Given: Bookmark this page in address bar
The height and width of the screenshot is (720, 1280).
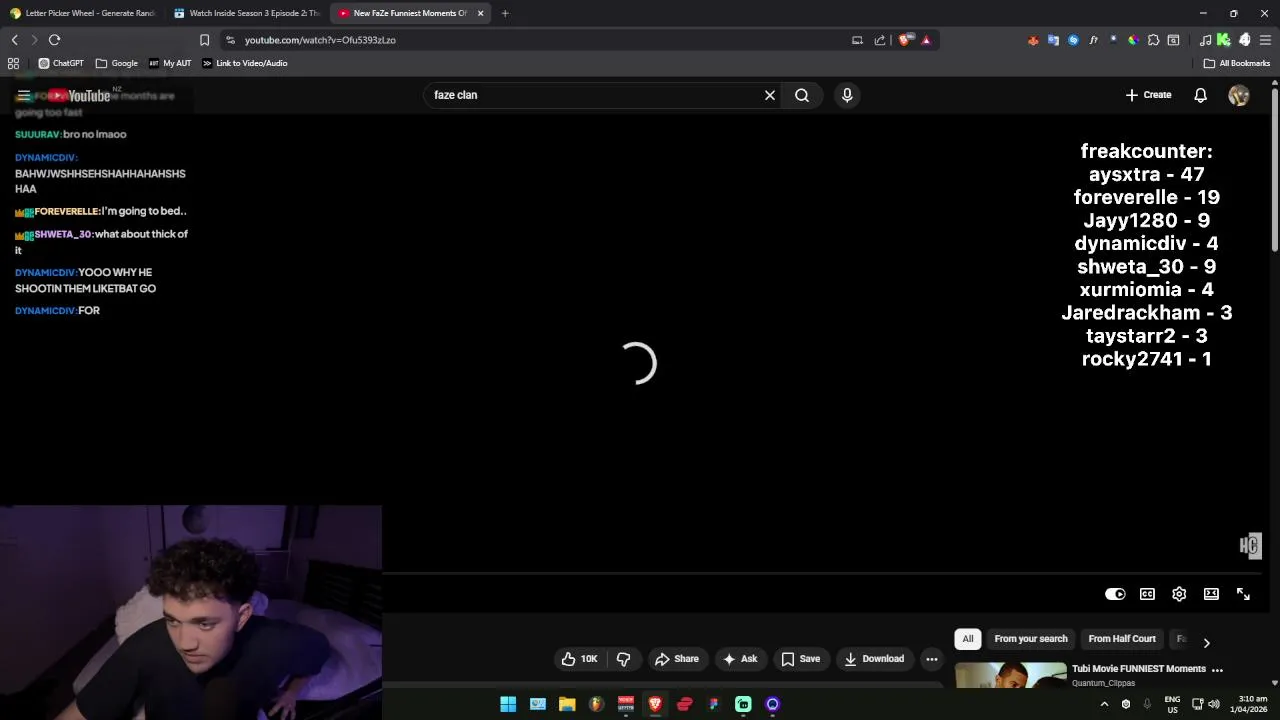Looking at the screenshot, I should (x=204, y=40).
